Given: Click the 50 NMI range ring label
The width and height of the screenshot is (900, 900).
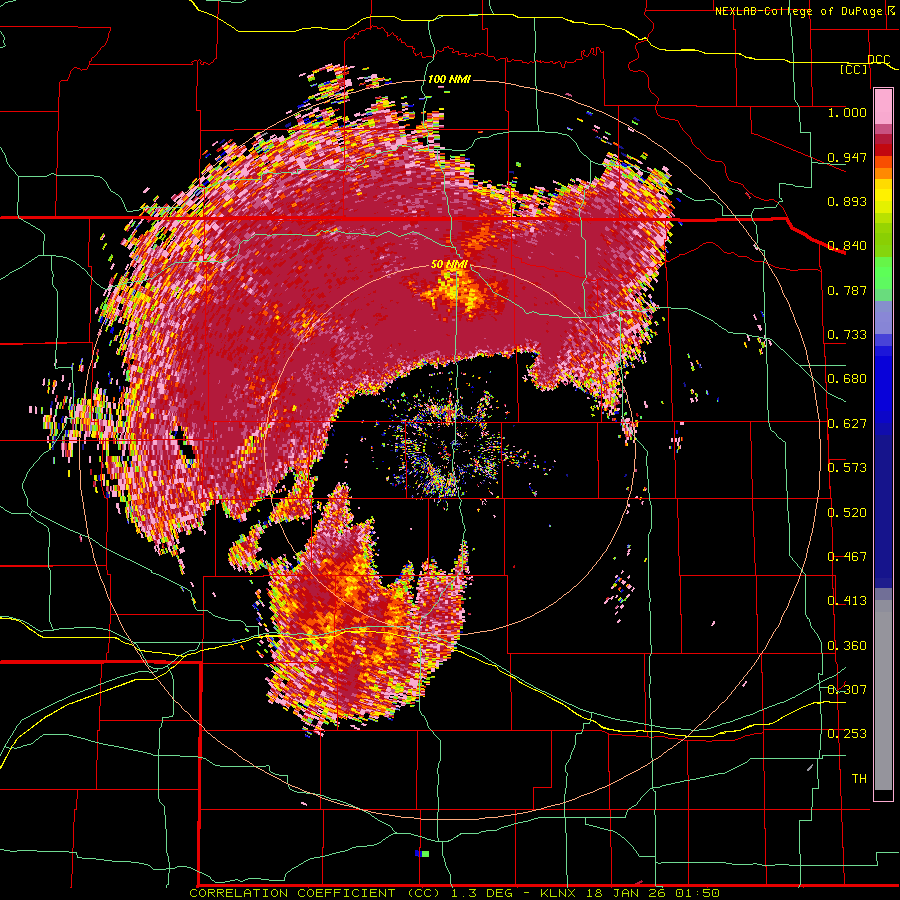Looking at the screenshot, I should tap(449, 264).
